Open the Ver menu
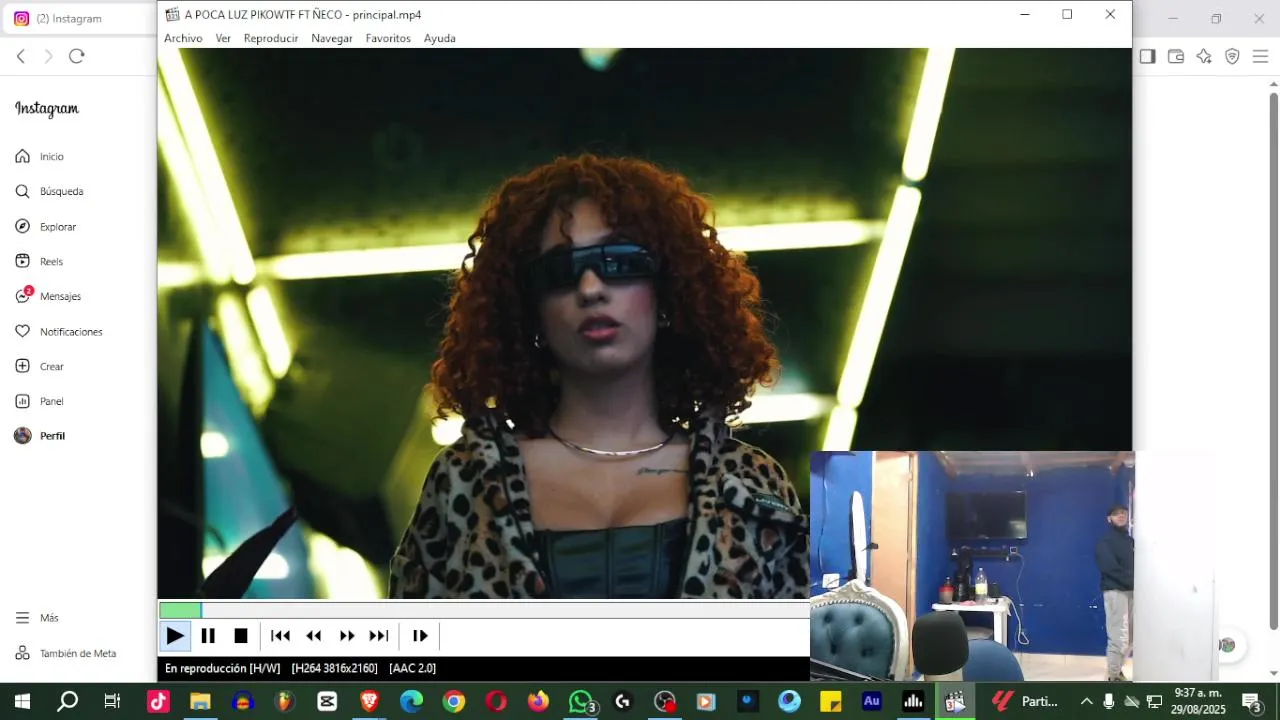Viewport: 1280px width, 720px height. (x=223, y=38)
